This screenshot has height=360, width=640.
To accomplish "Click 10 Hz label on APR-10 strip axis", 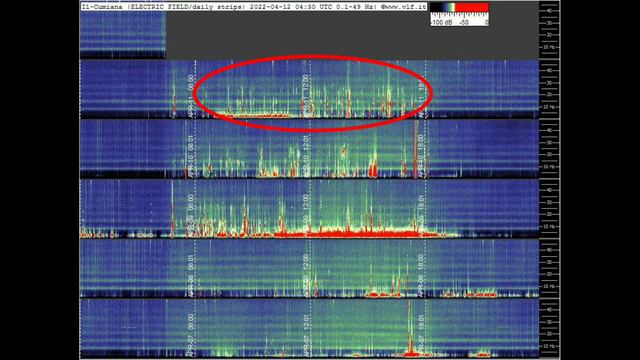I will 549,167.
